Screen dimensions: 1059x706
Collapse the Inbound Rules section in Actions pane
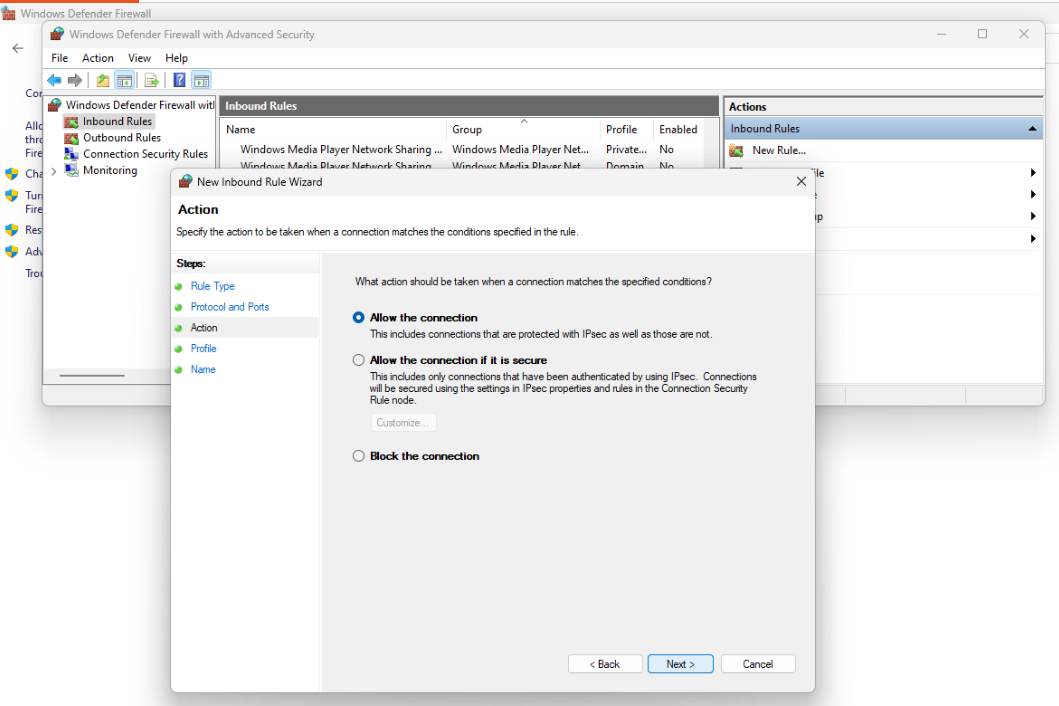click(1032, 128)
